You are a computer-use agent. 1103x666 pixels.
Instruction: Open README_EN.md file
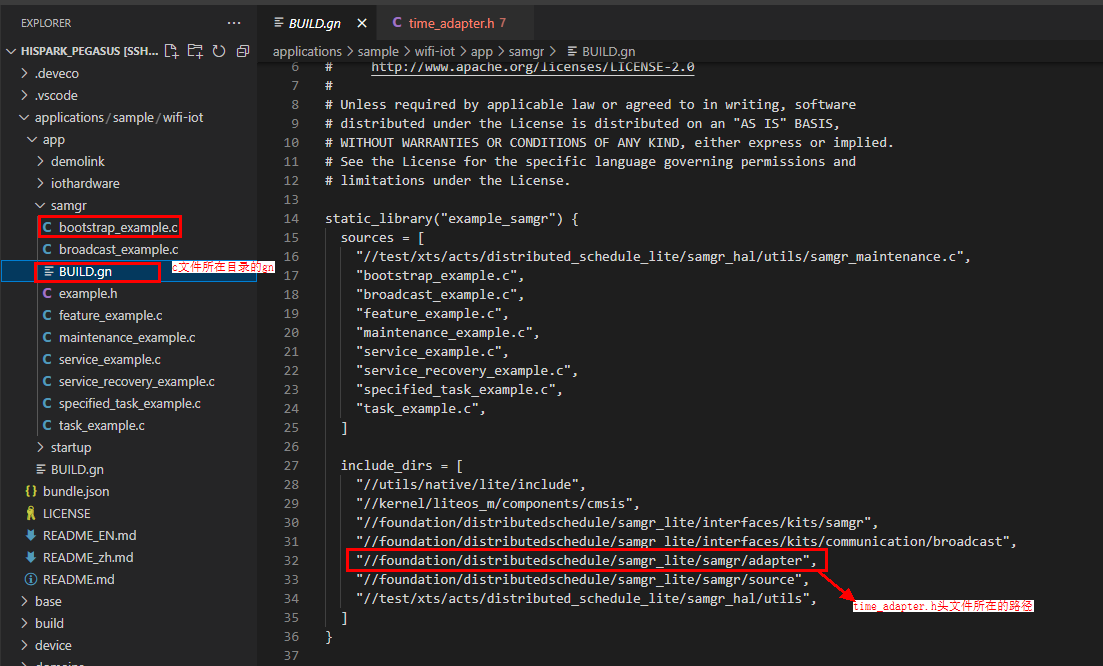click(x=89, y=535)
